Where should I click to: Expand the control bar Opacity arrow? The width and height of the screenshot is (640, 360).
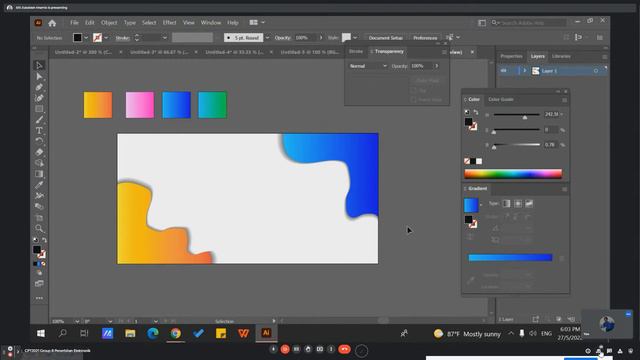321,38
